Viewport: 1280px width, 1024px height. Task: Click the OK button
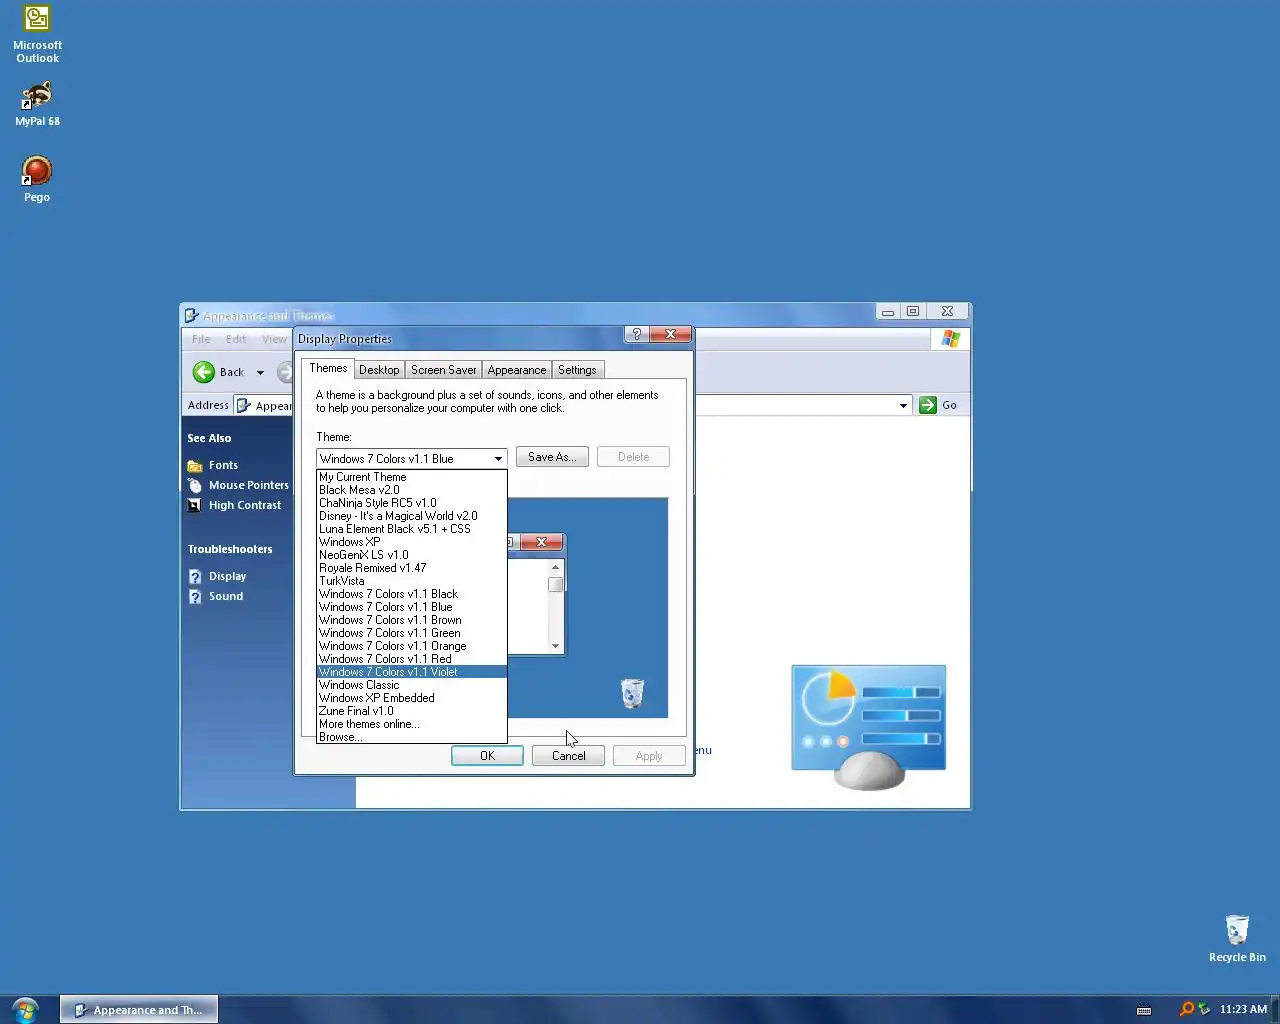click(x=487, y=756)
